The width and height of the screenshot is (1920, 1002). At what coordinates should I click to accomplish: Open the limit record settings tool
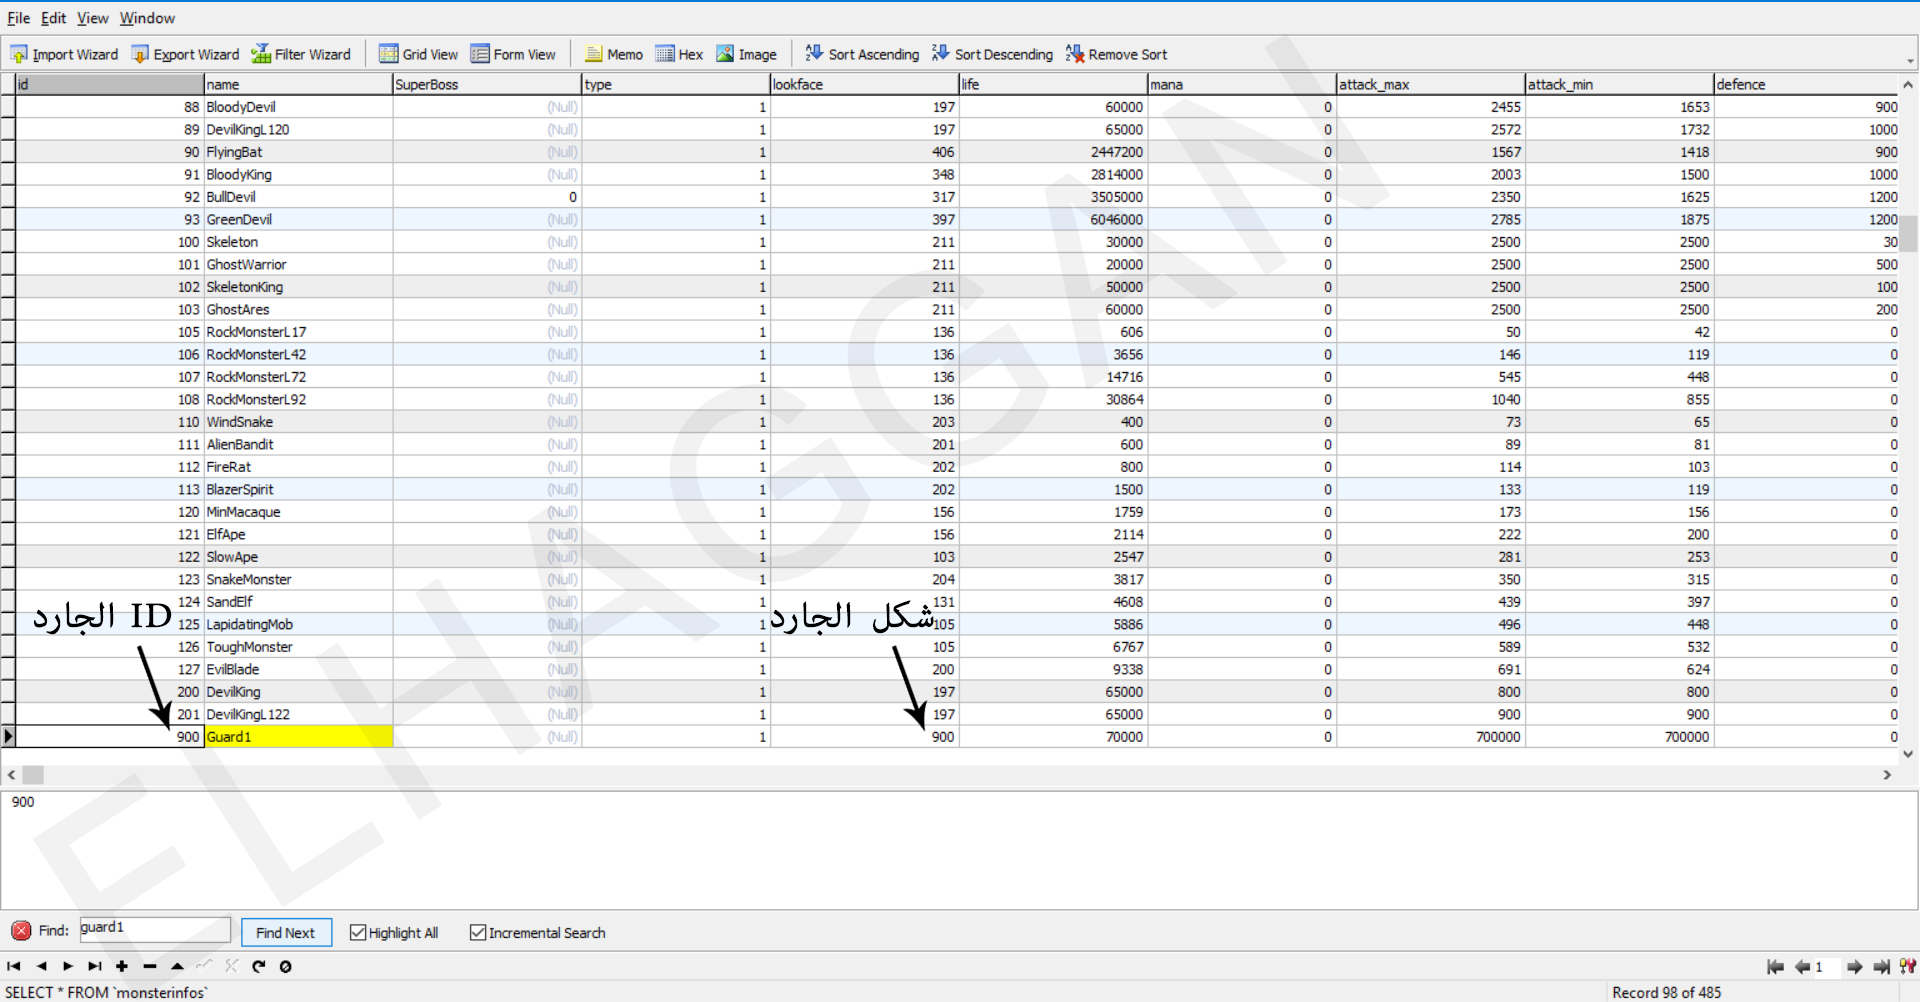(x=1908, y=967)
